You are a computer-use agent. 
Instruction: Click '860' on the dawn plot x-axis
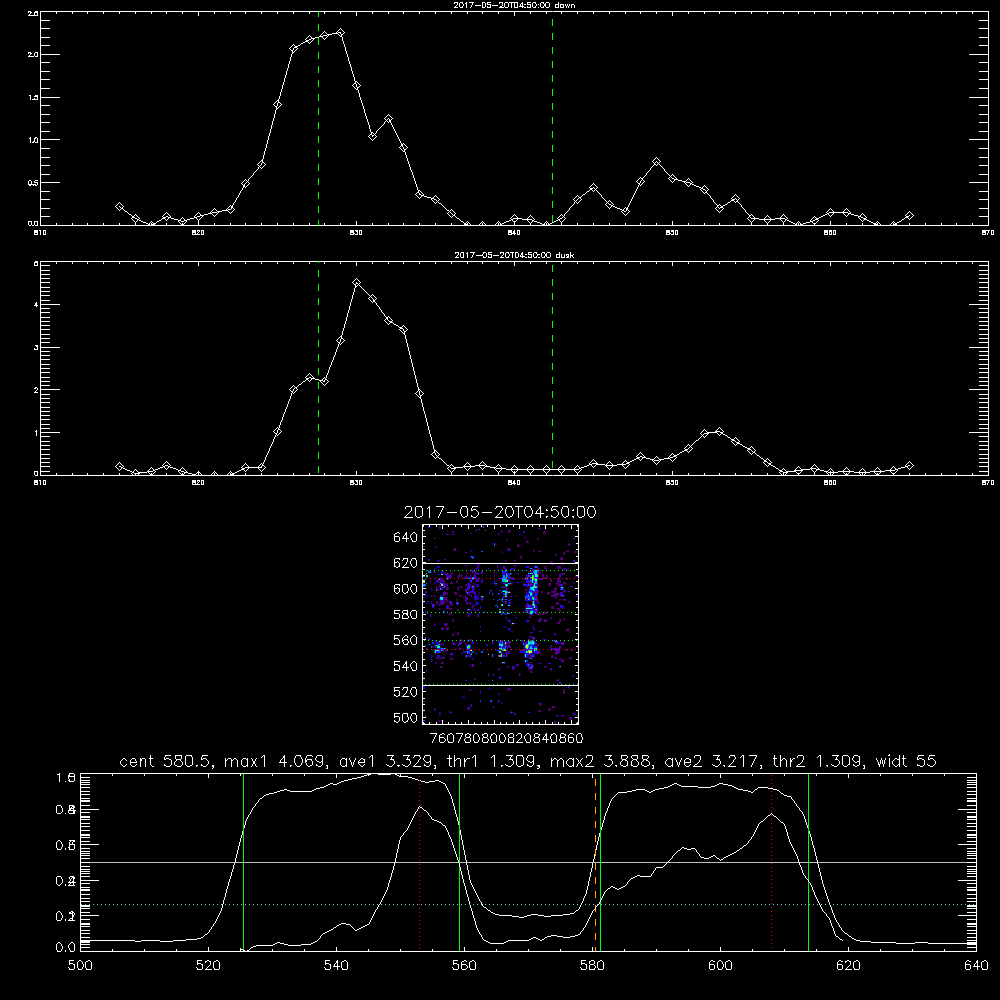[830, 233]
